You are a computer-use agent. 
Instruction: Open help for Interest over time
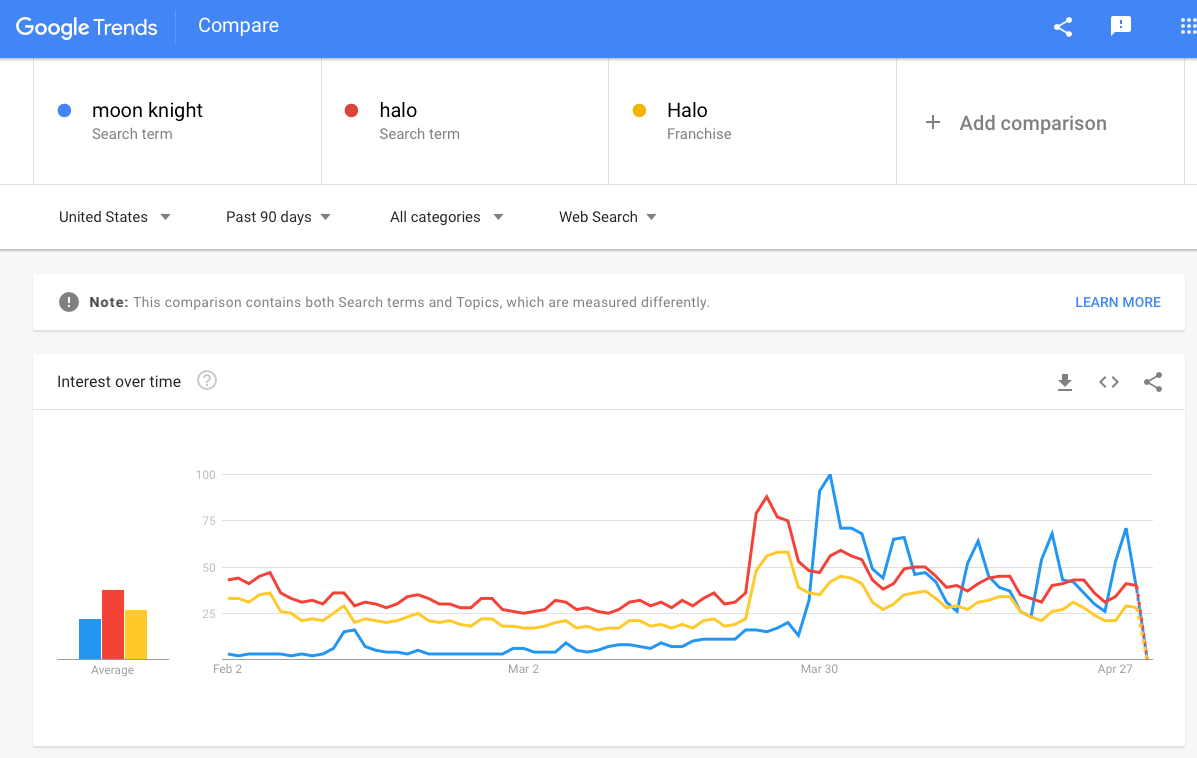(x=207, y=380)
